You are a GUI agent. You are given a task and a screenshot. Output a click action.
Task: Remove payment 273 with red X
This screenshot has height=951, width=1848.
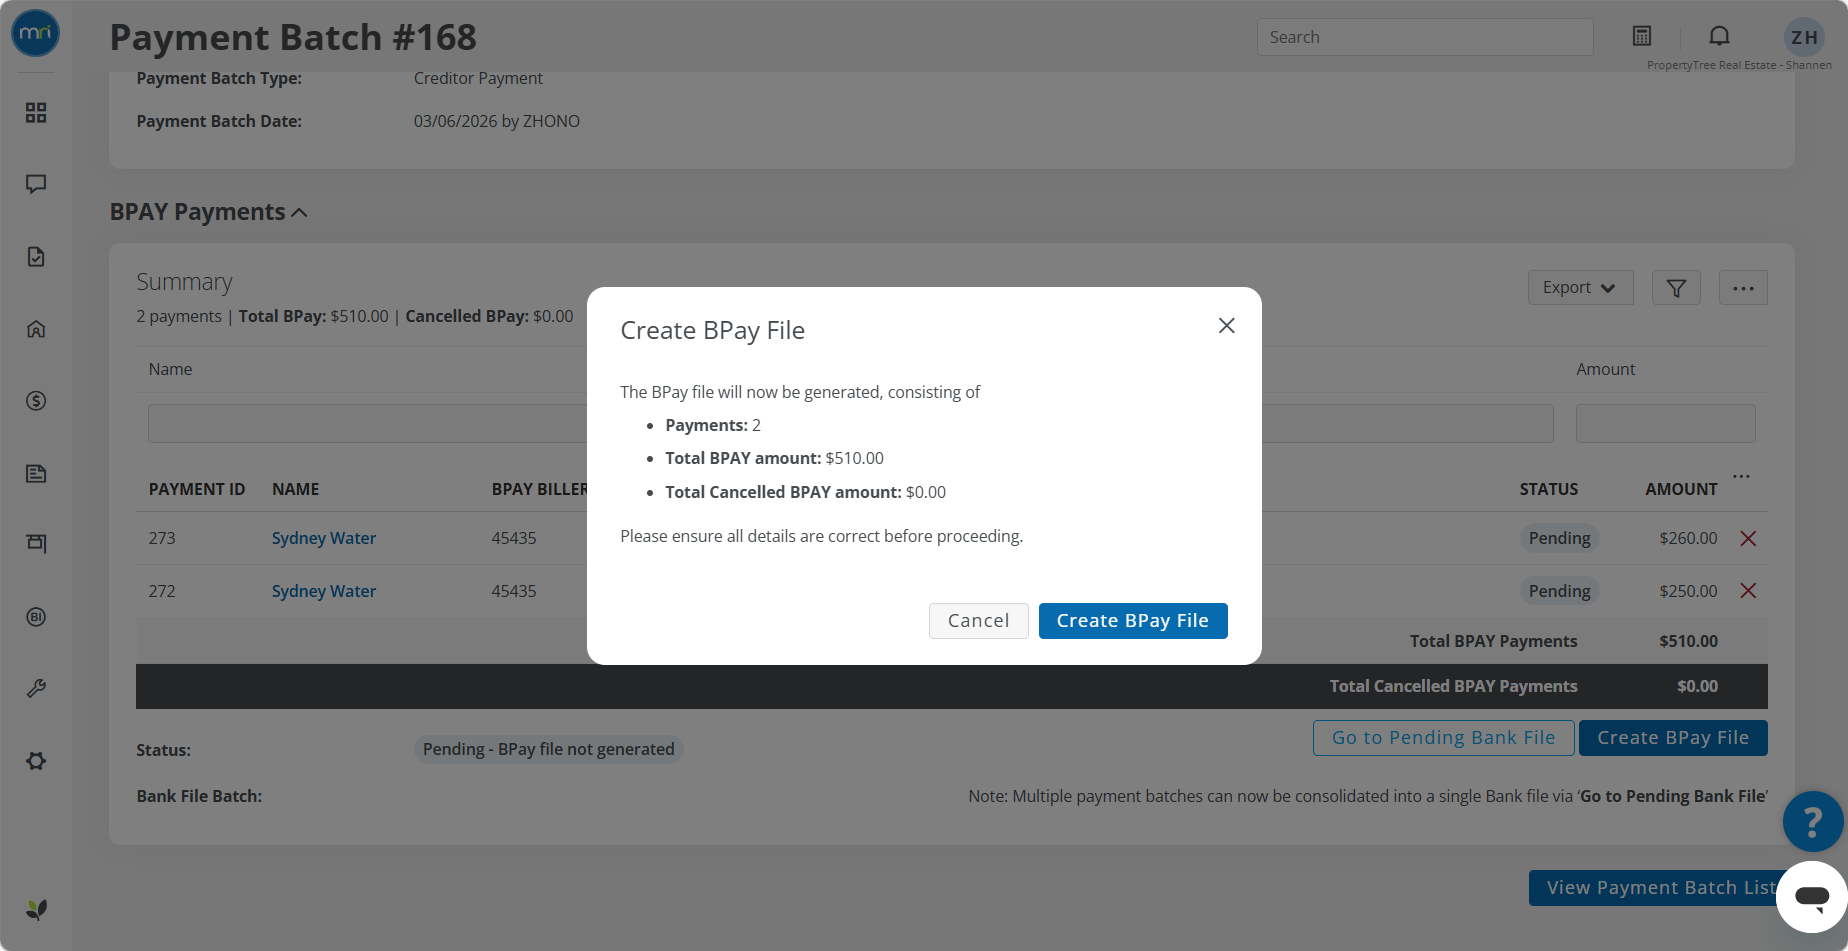(x=1748, y=538)
